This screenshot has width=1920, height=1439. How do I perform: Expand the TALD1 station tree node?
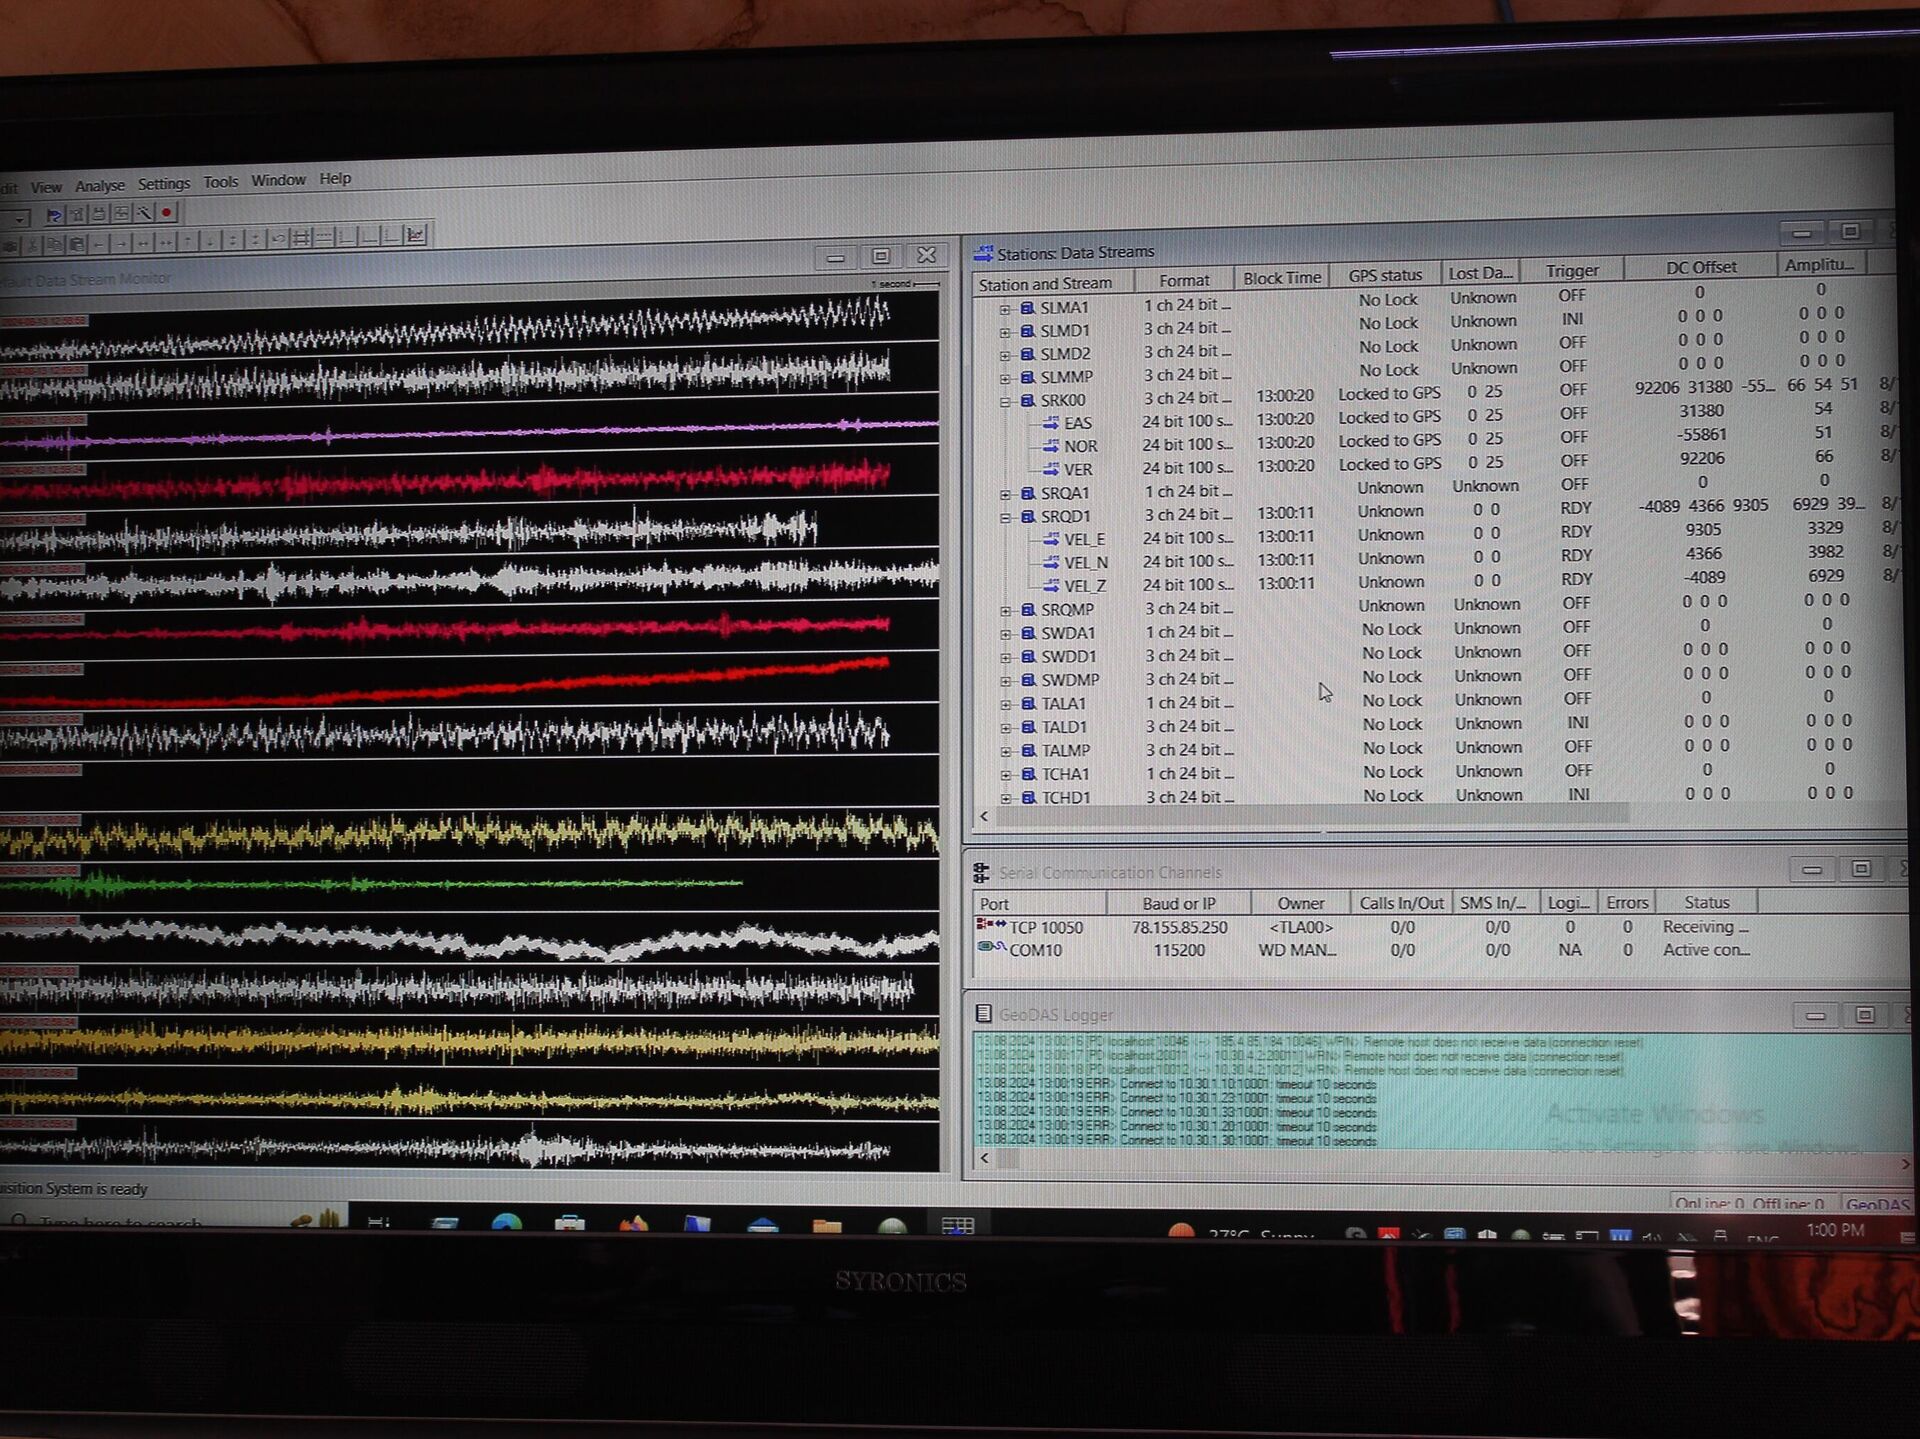coord(1007,728)
